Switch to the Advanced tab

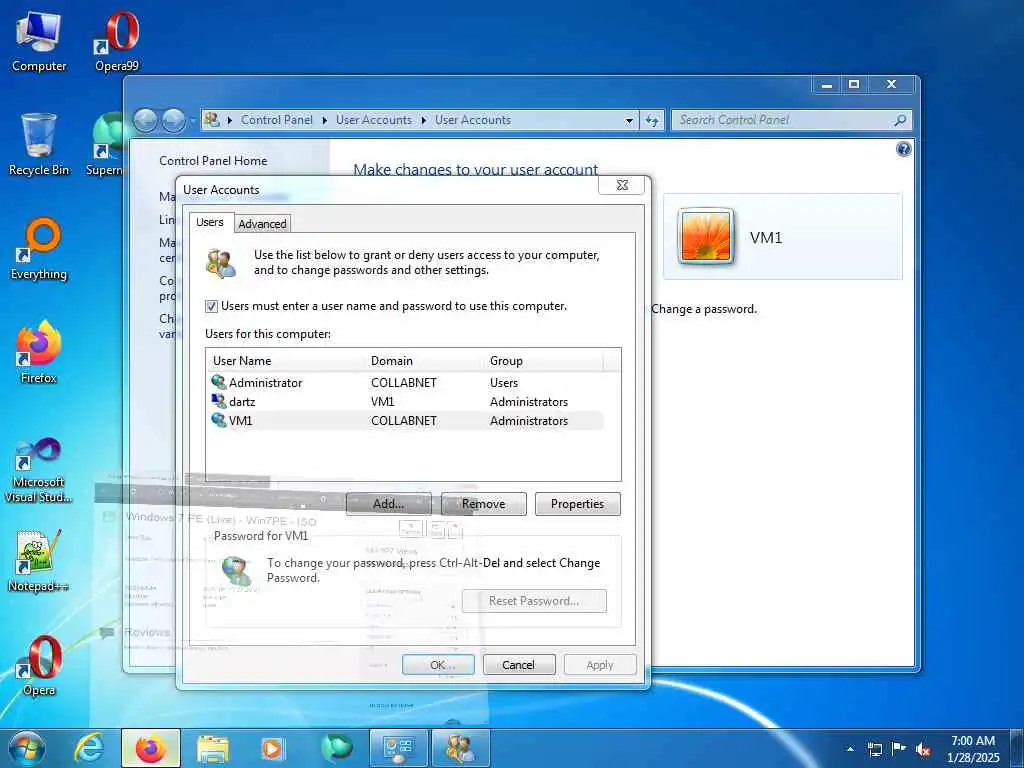[x=262, y=224]
